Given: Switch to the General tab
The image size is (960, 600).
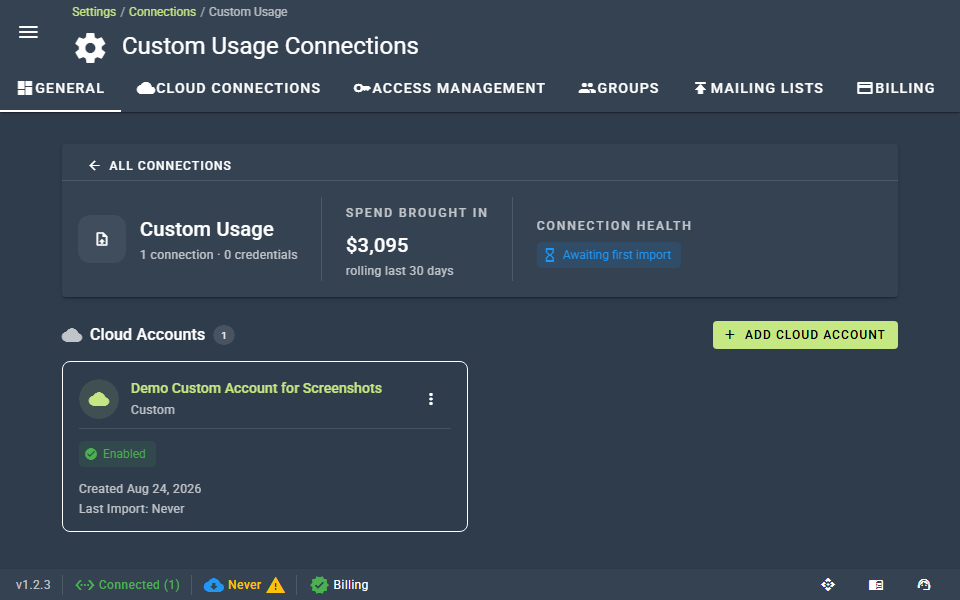Looking at the screenshot, I should pos(61,88).
